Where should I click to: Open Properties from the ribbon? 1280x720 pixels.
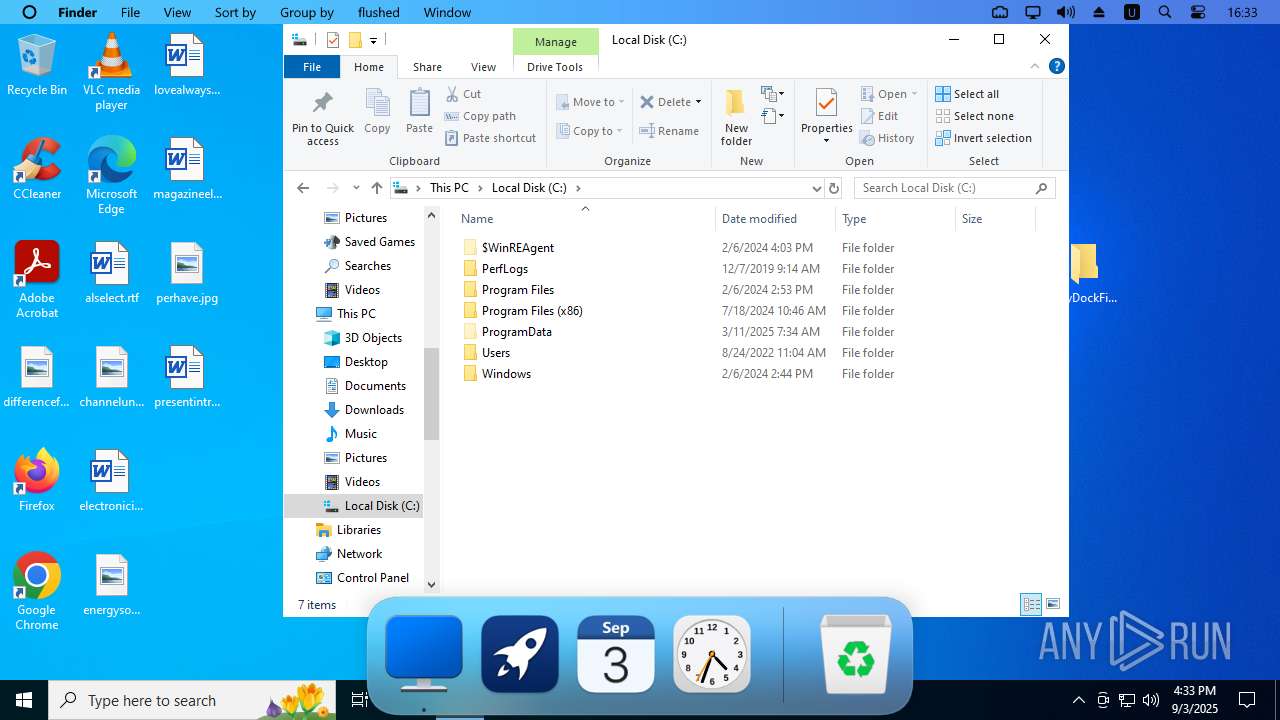click(x=826, y=115)
